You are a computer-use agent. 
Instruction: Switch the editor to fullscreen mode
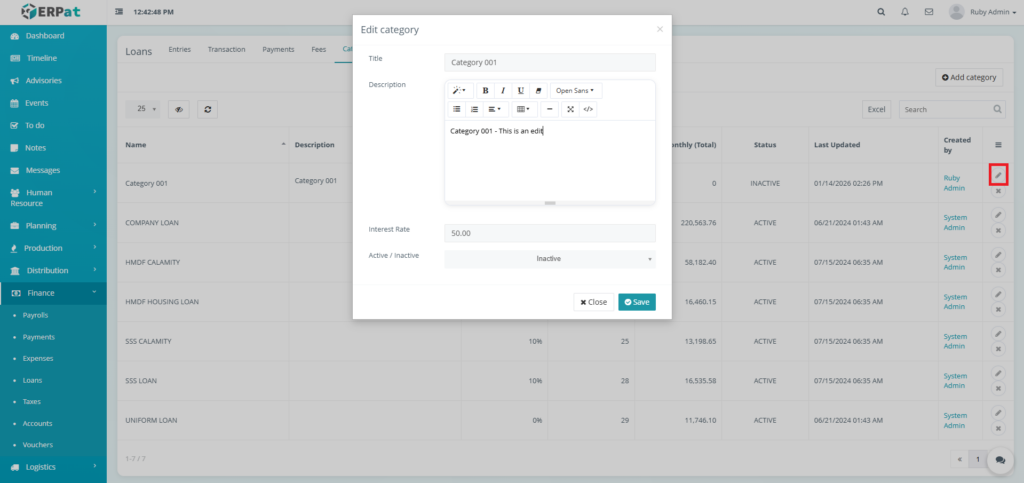point(570,109)
